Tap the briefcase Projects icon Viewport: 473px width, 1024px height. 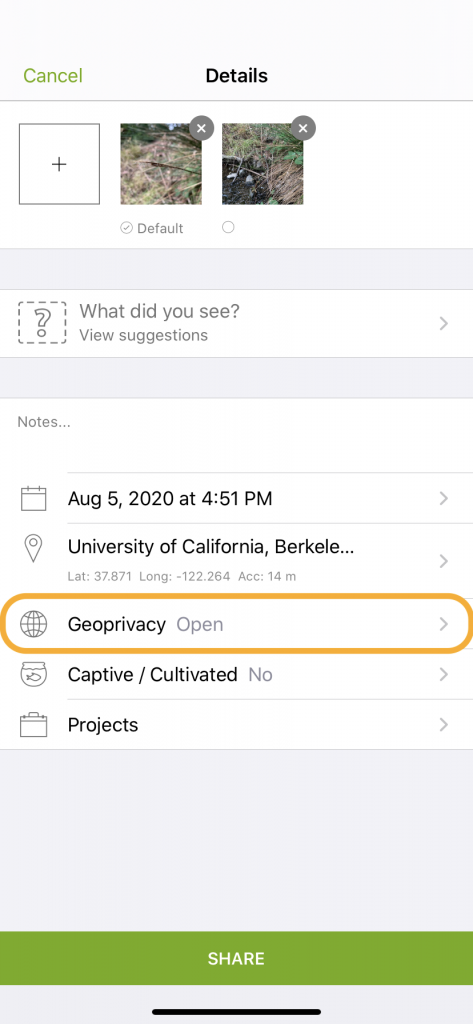[x=33, y=725]
